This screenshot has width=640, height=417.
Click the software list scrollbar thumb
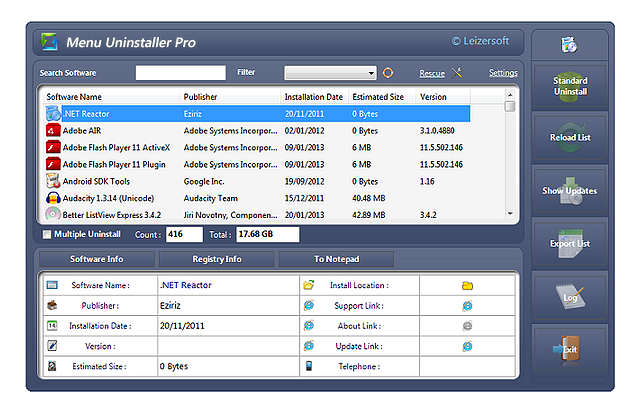(509, 106)
